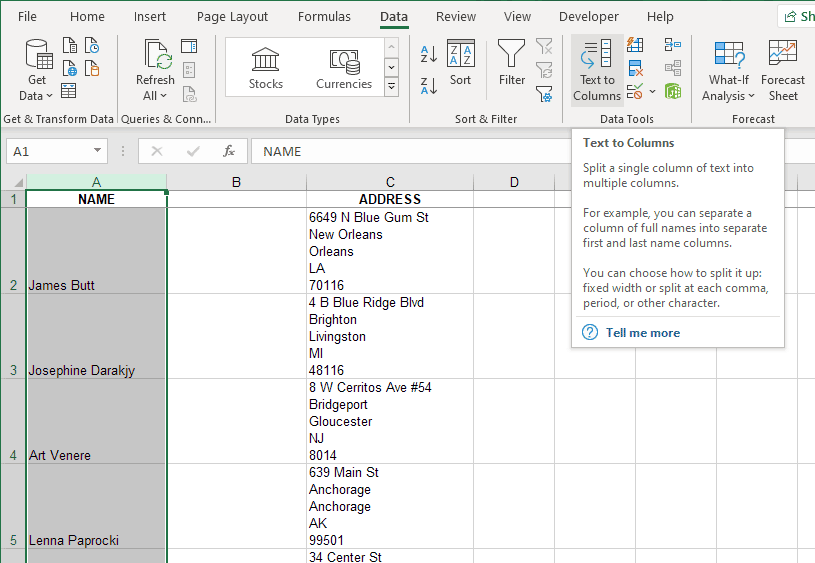Expand the Data Validation dropdown arrow
The image size is (815, 563).
652,92
